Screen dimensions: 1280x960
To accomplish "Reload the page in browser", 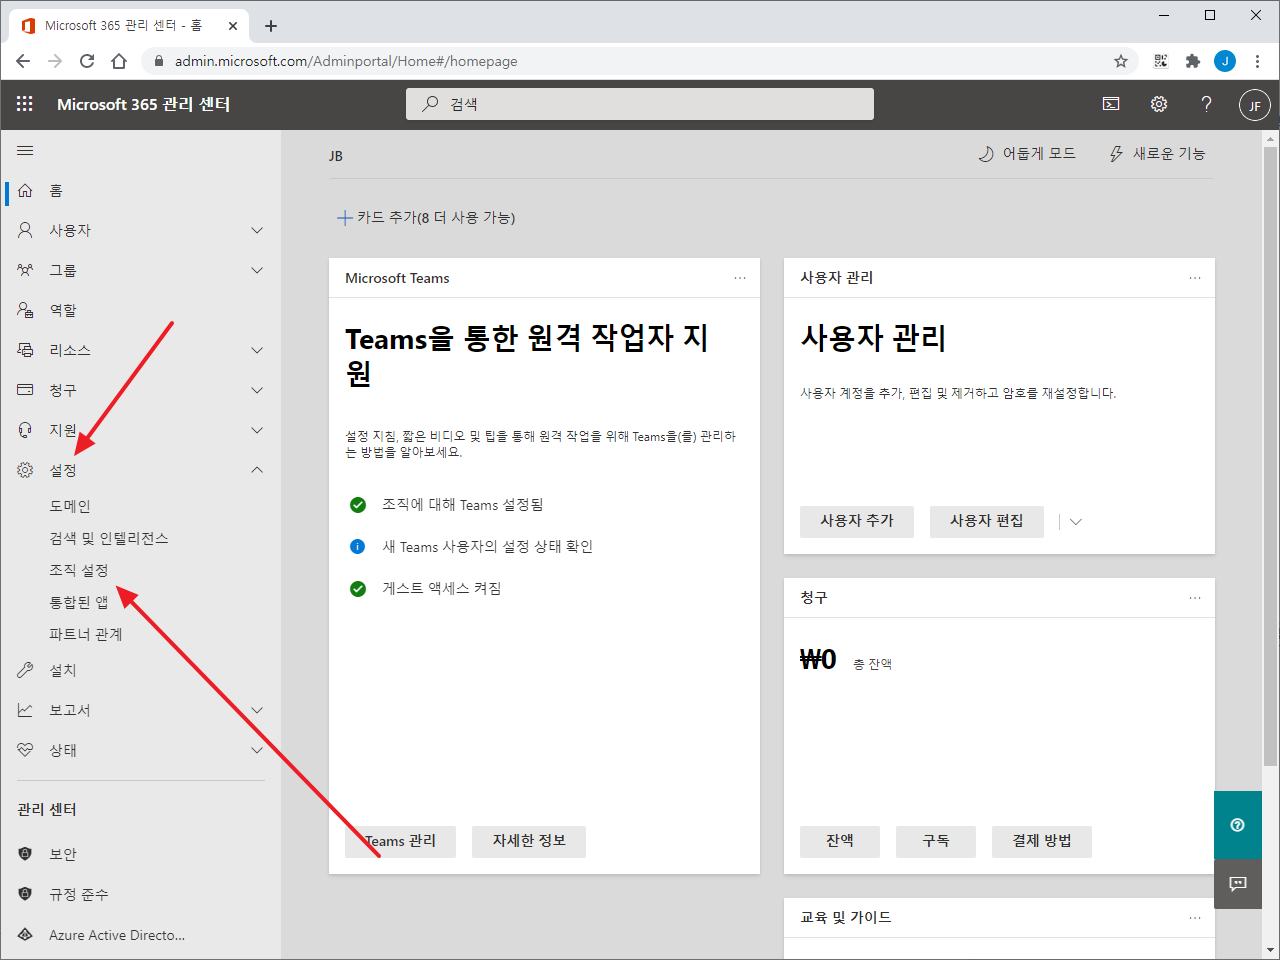I will coord(87,61).
